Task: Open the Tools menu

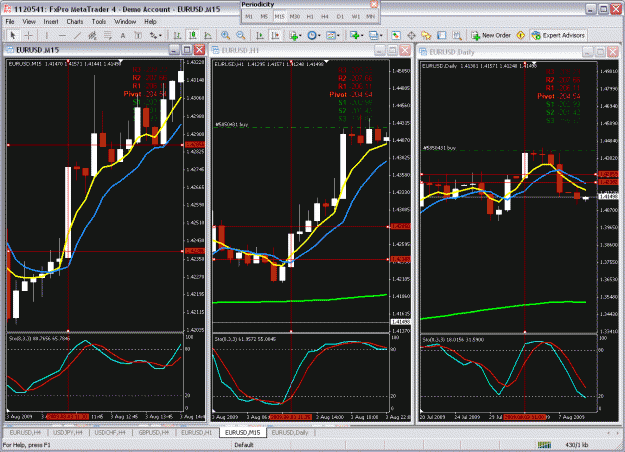Action: (x=98, y=22)
